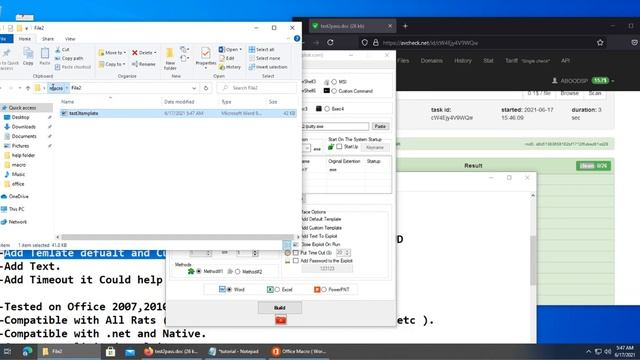This screenshot has height=360, width=640.
Task: Open the API page on avcheck site
Action: pos(565,60)
